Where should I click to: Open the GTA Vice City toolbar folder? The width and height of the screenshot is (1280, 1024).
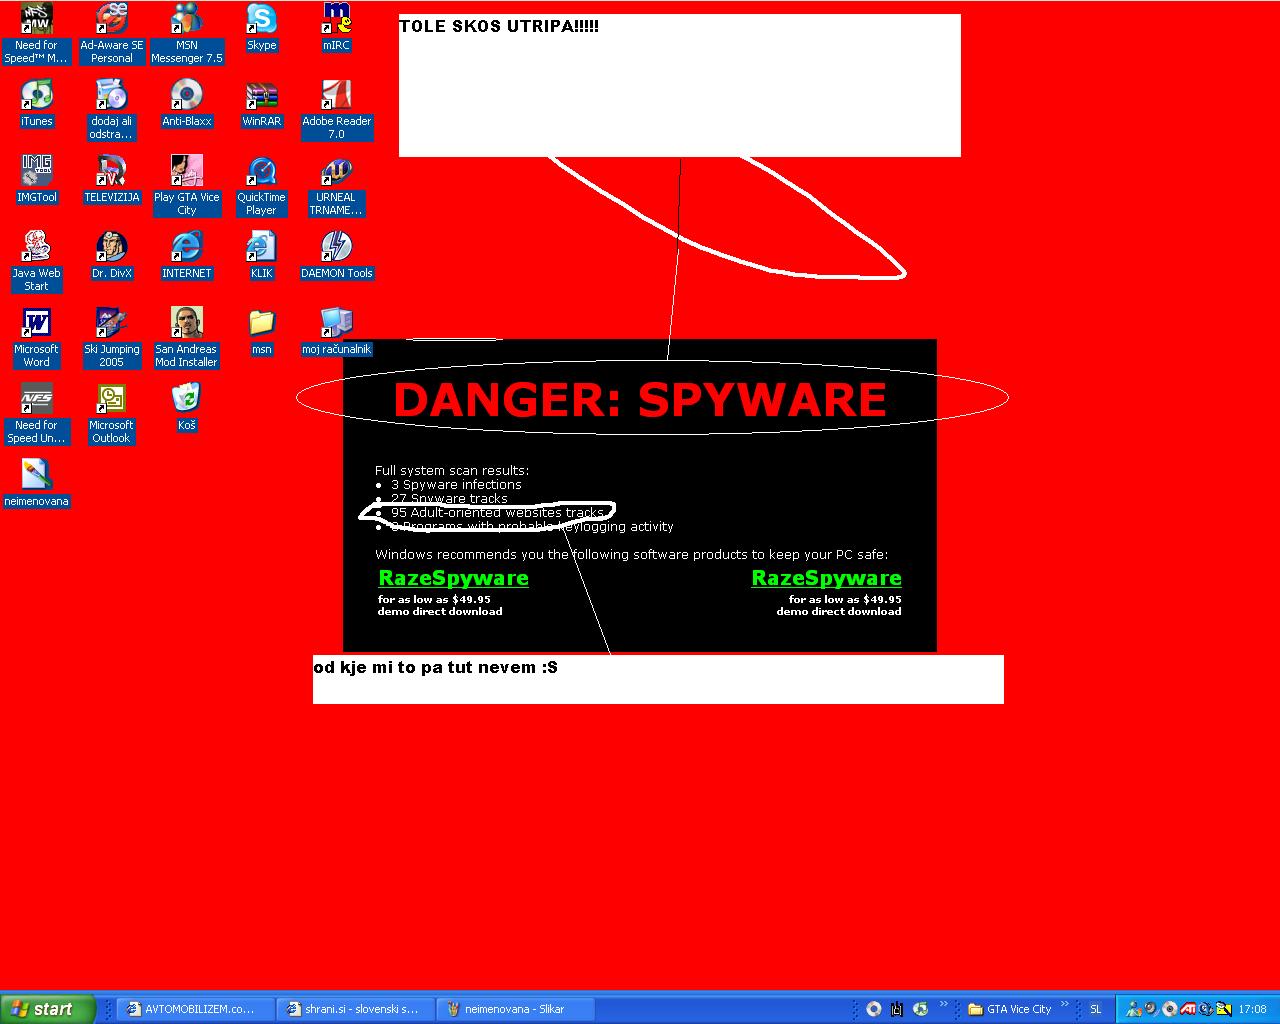[x=1009, y=1009]
